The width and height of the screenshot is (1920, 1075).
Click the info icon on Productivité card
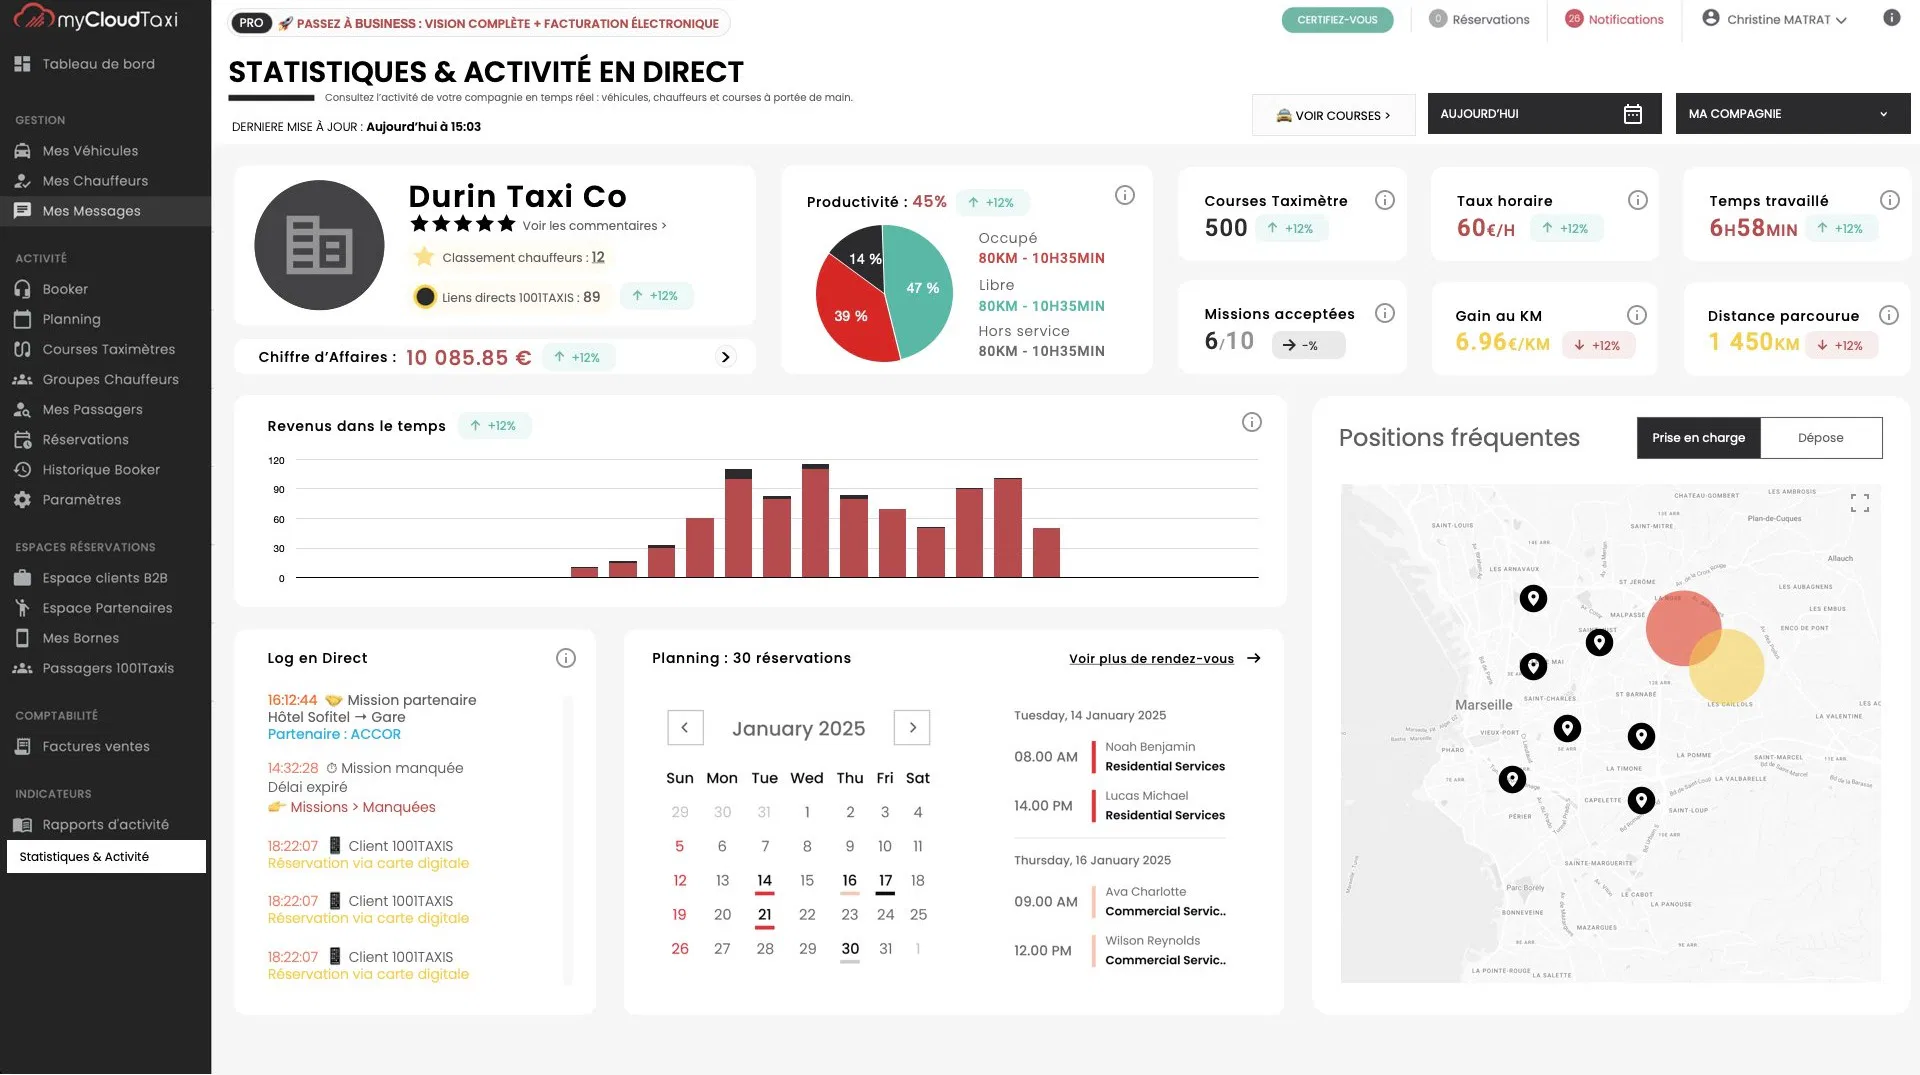pyautogui.click(x=1125, y=195)
